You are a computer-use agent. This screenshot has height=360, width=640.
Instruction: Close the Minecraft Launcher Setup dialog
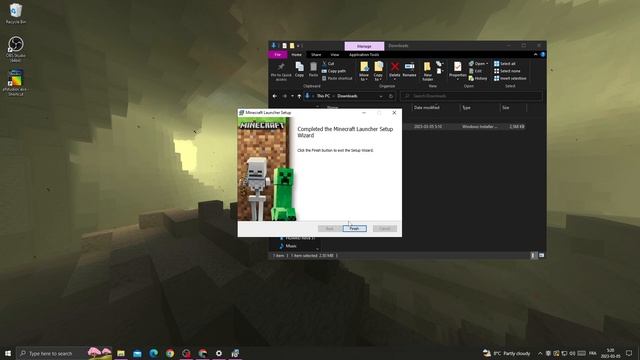[394, 113]
